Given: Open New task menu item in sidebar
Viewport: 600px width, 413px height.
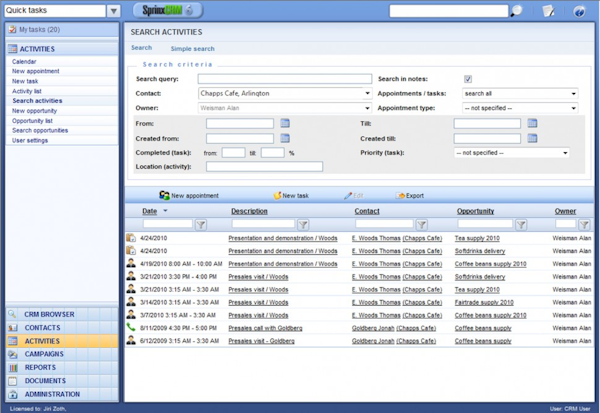Looking at the screenshot, I should click(25, 81).
